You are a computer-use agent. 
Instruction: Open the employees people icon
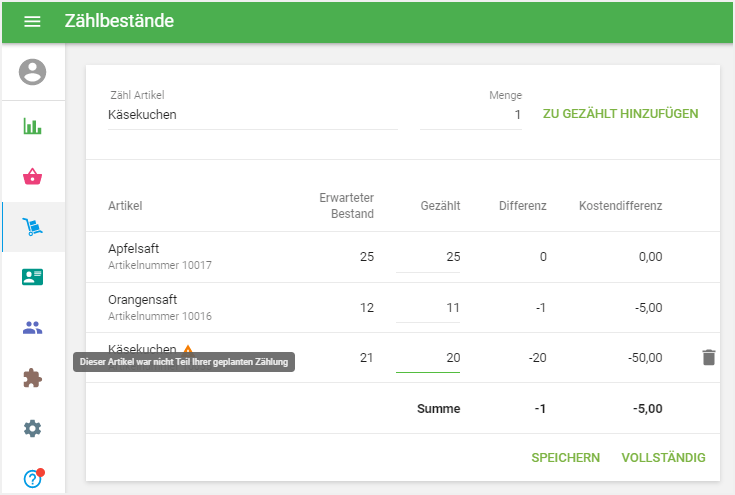click(33, 327)
